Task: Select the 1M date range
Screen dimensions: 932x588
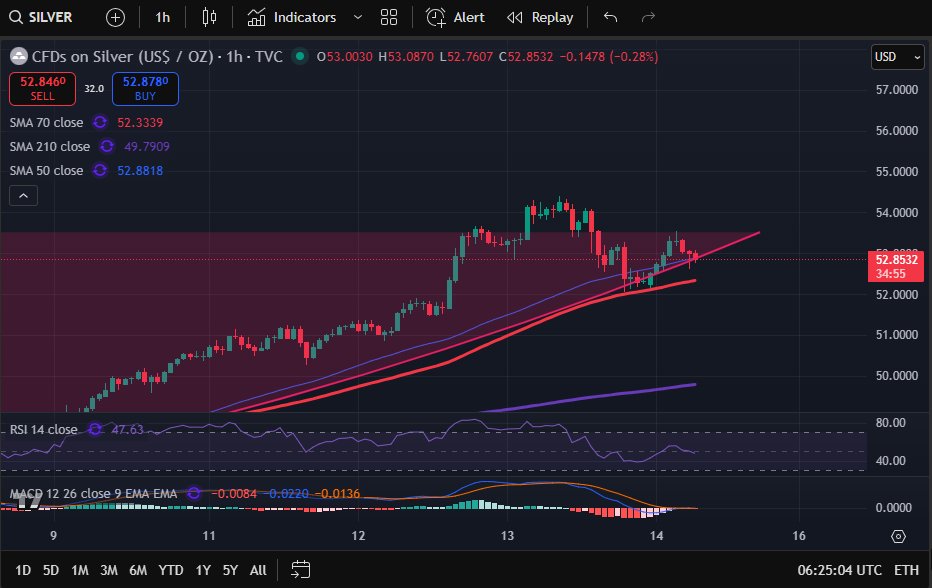Action: [x=79, y=570]
